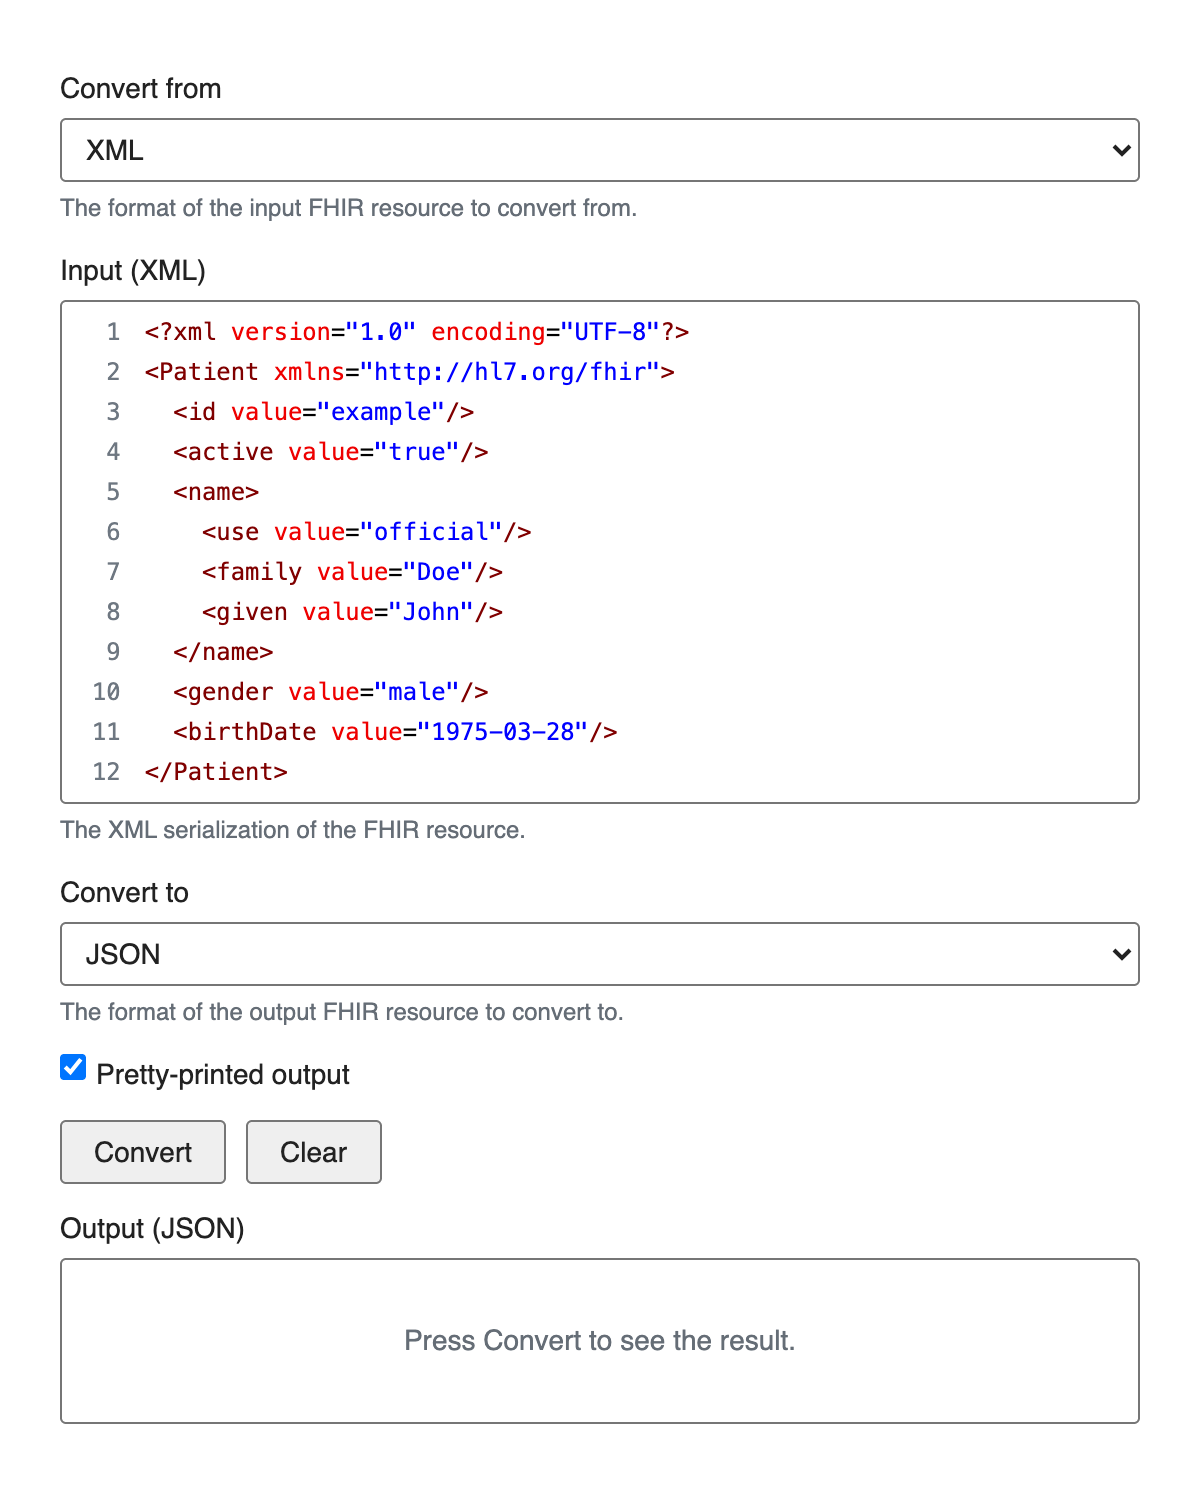The height and width of the screenshot is (1492, 1200).
Task: Click the gender value "male" line
Action: click(330, 692)
